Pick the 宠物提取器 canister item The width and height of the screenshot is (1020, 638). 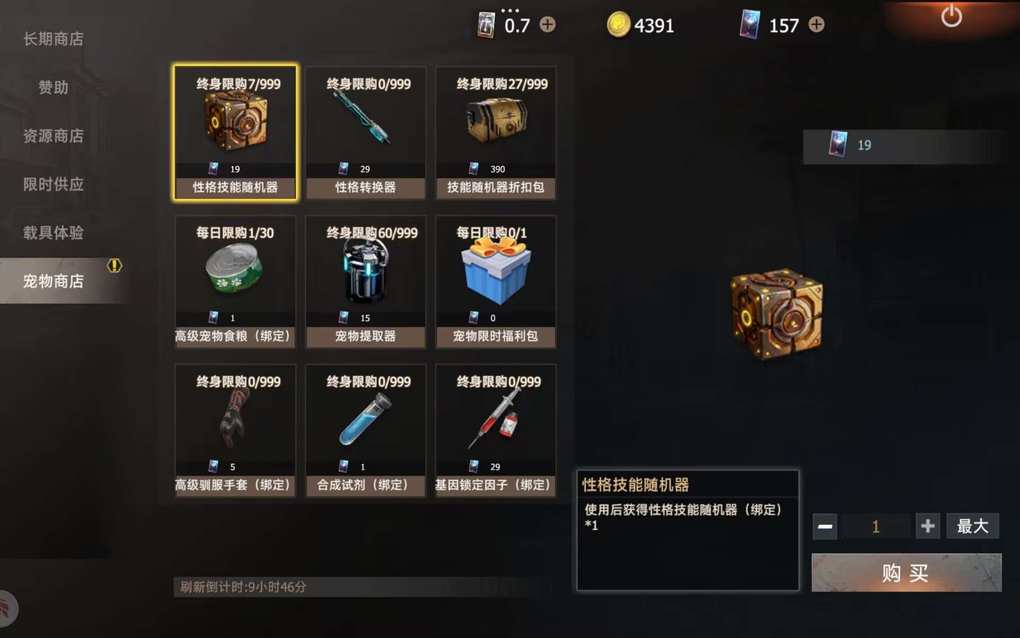[366, 282]
